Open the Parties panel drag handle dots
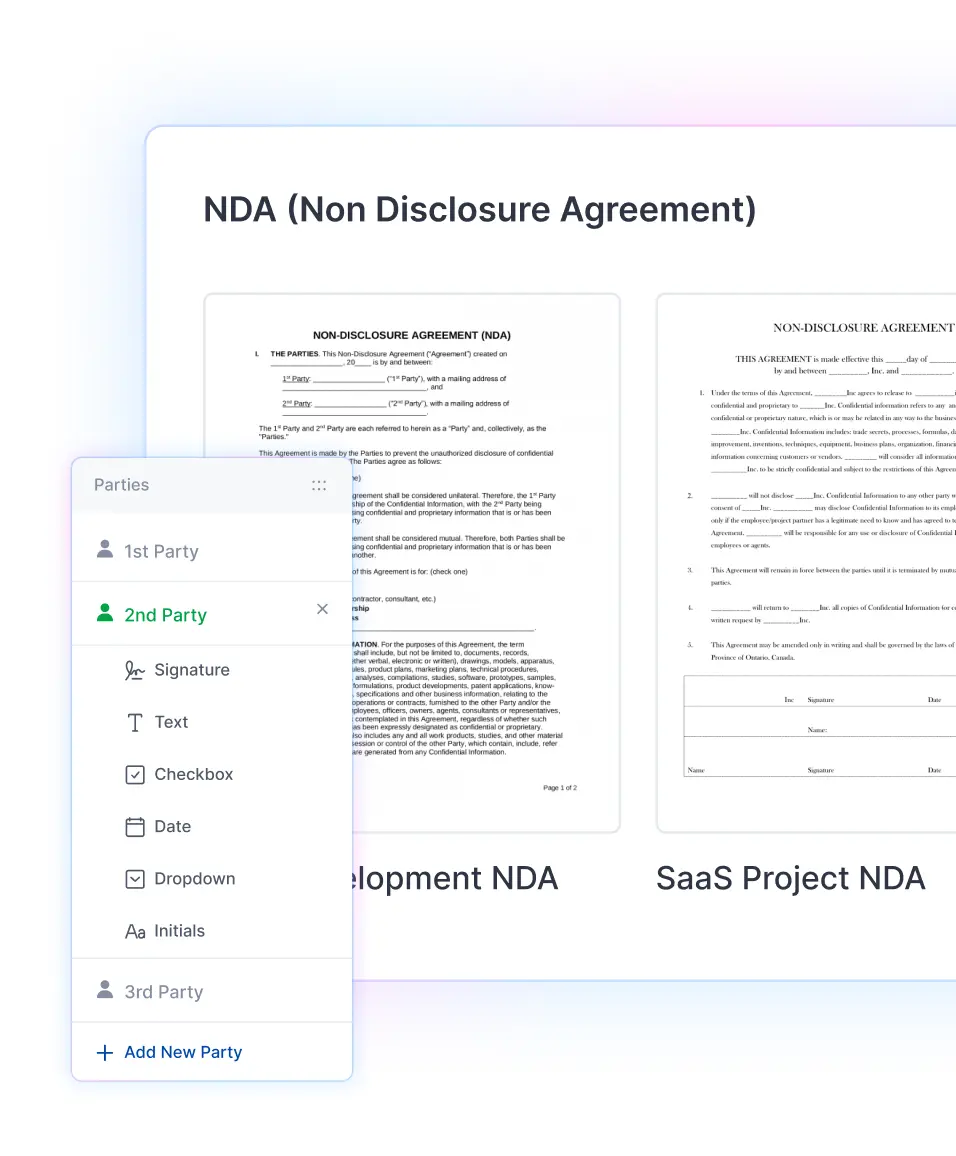The height and width of the screenshot is (1156, 956). click(x=318, y=485)
